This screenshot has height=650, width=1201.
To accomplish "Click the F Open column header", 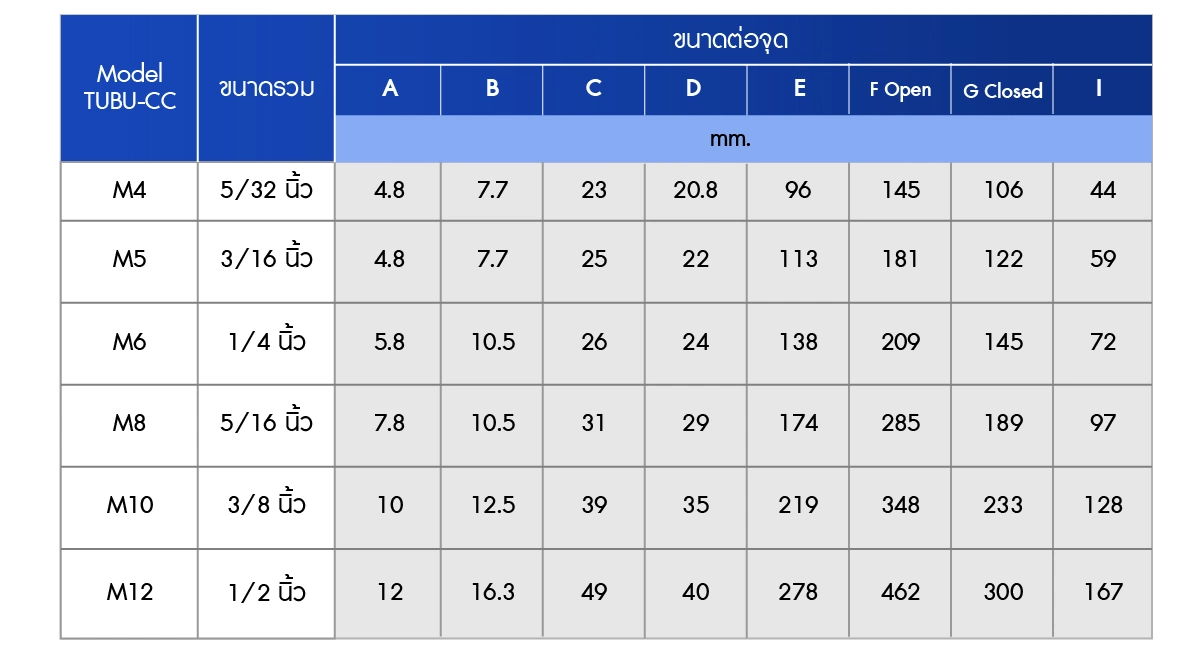I will click(900, 90).
